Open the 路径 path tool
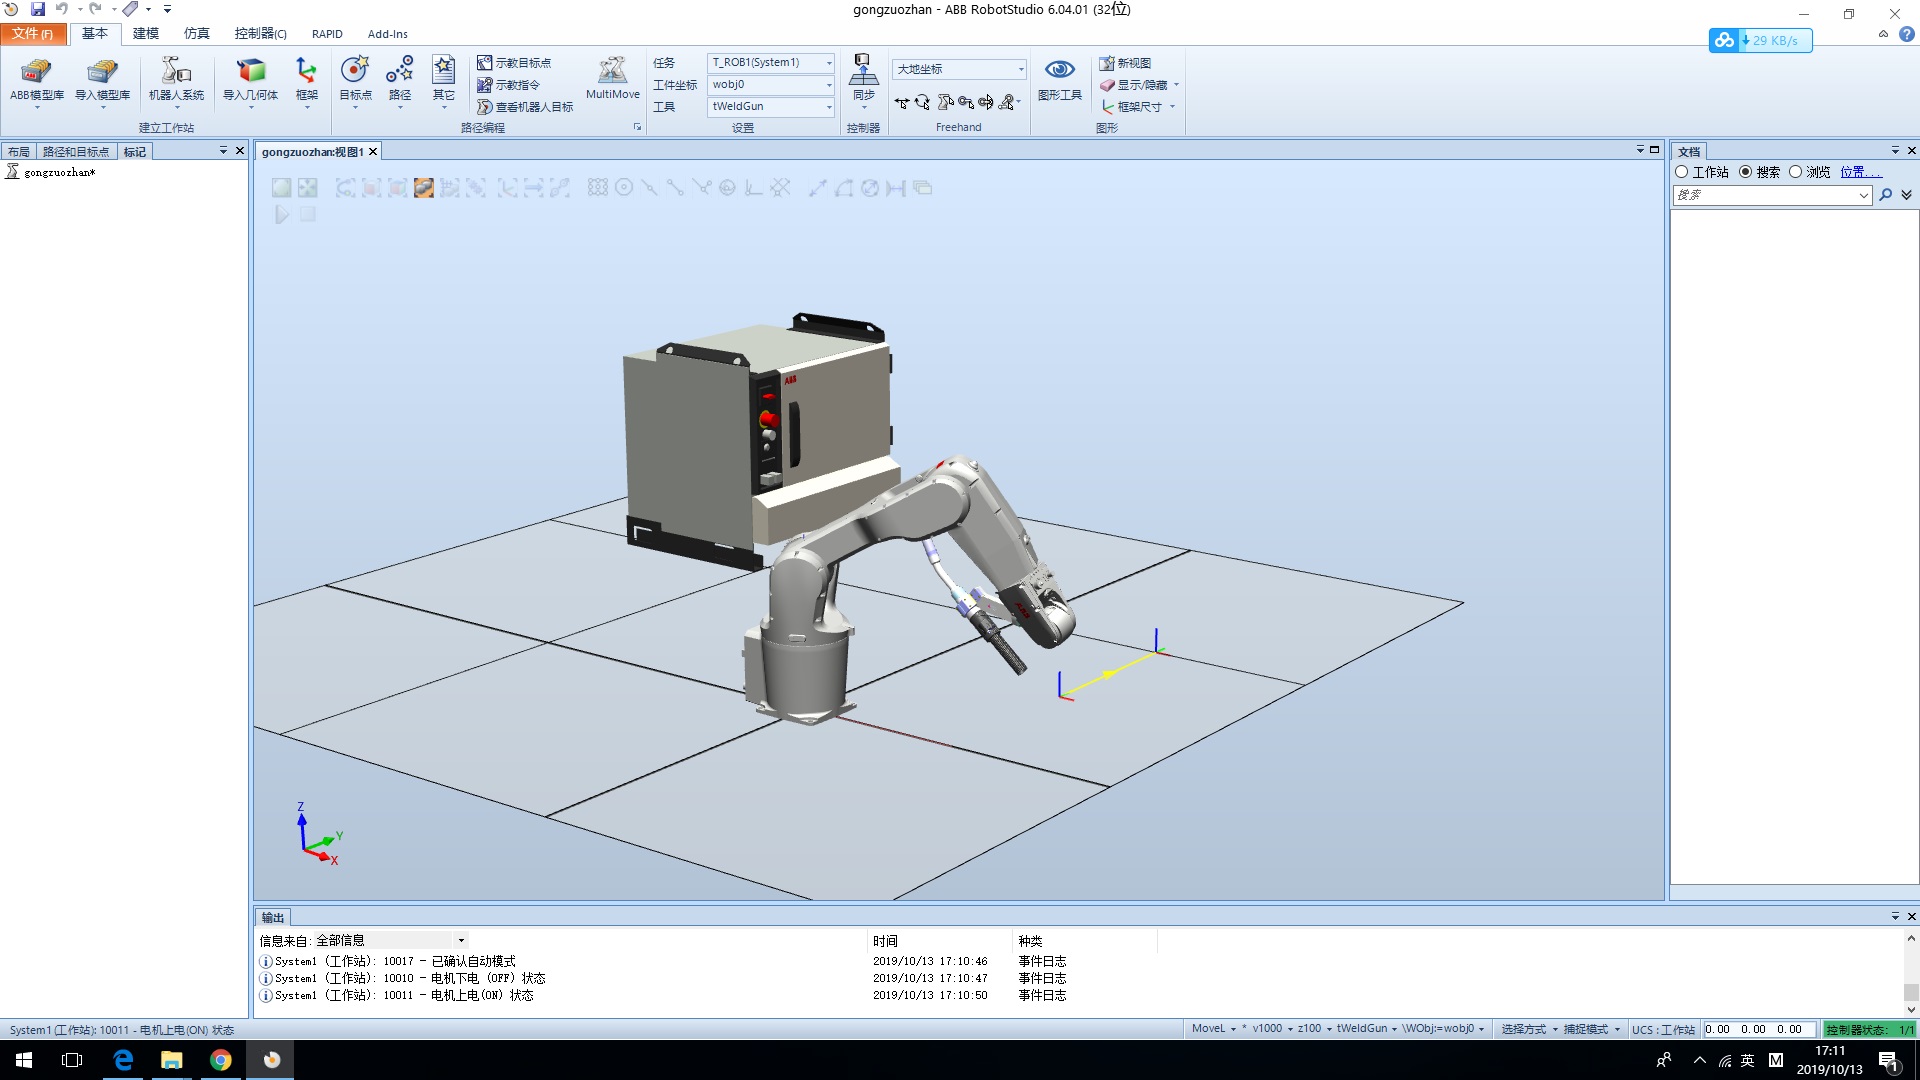This screenshot has height=1080, width=1920. tap(400, 80)
